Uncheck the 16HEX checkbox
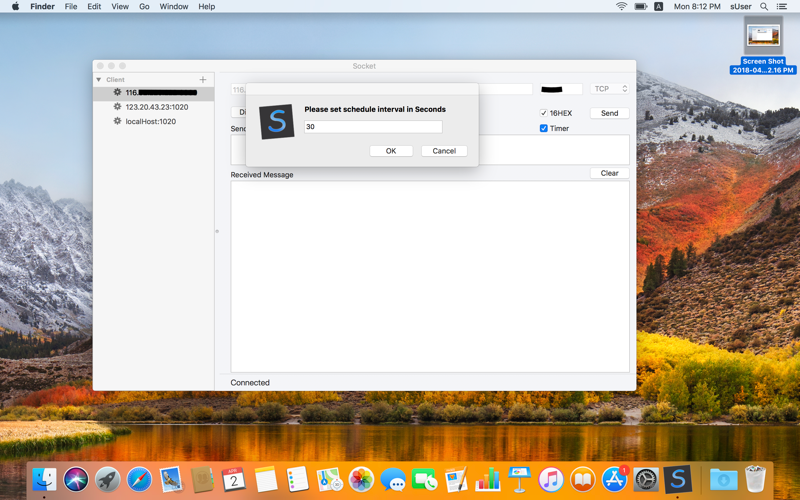The width and height of the screenshot is (800, 500). (x=544, y=113)
